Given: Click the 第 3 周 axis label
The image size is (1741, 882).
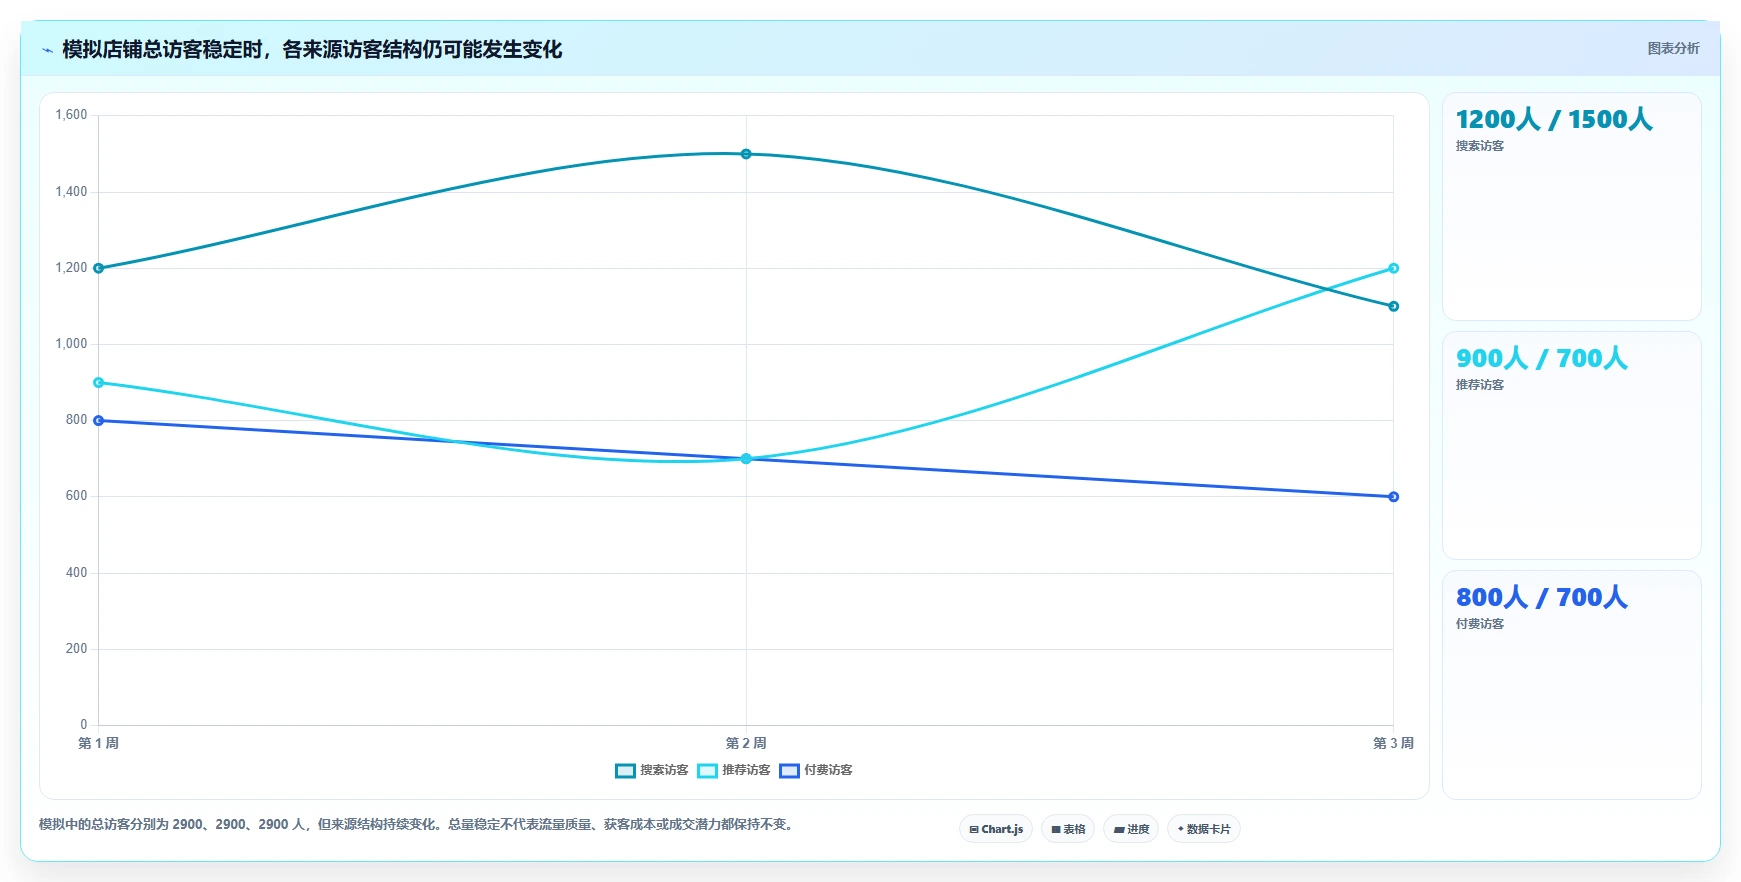Looking at the screenshot, I should (1393, 743).
